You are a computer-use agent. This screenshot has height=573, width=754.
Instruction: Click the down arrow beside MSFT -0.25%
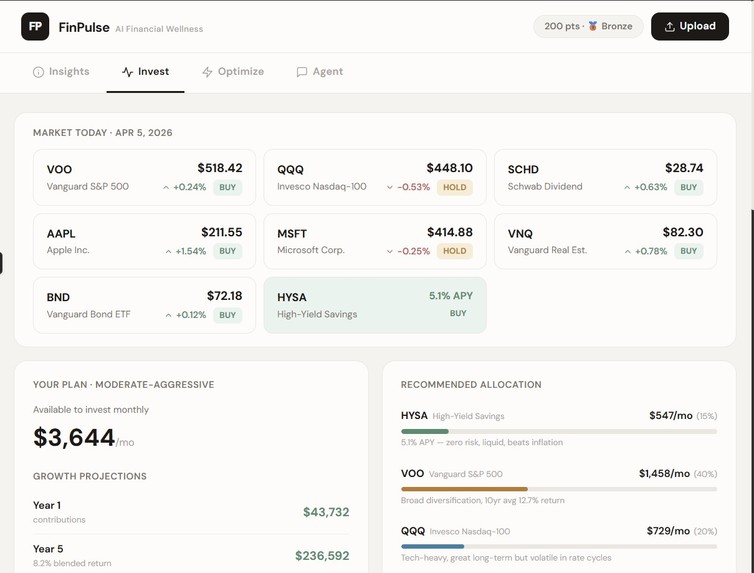[390, 251]
